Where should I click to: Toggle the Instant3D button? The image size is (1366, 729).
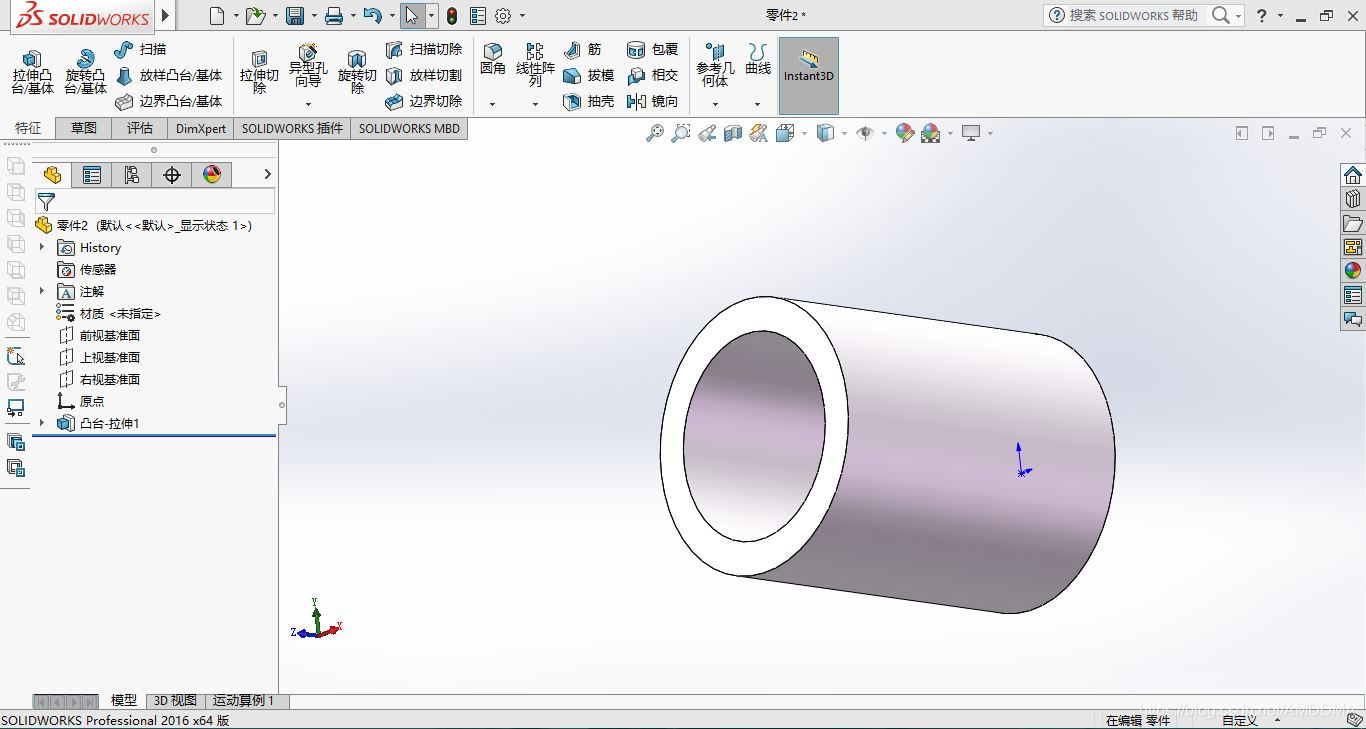coord(808,75)
